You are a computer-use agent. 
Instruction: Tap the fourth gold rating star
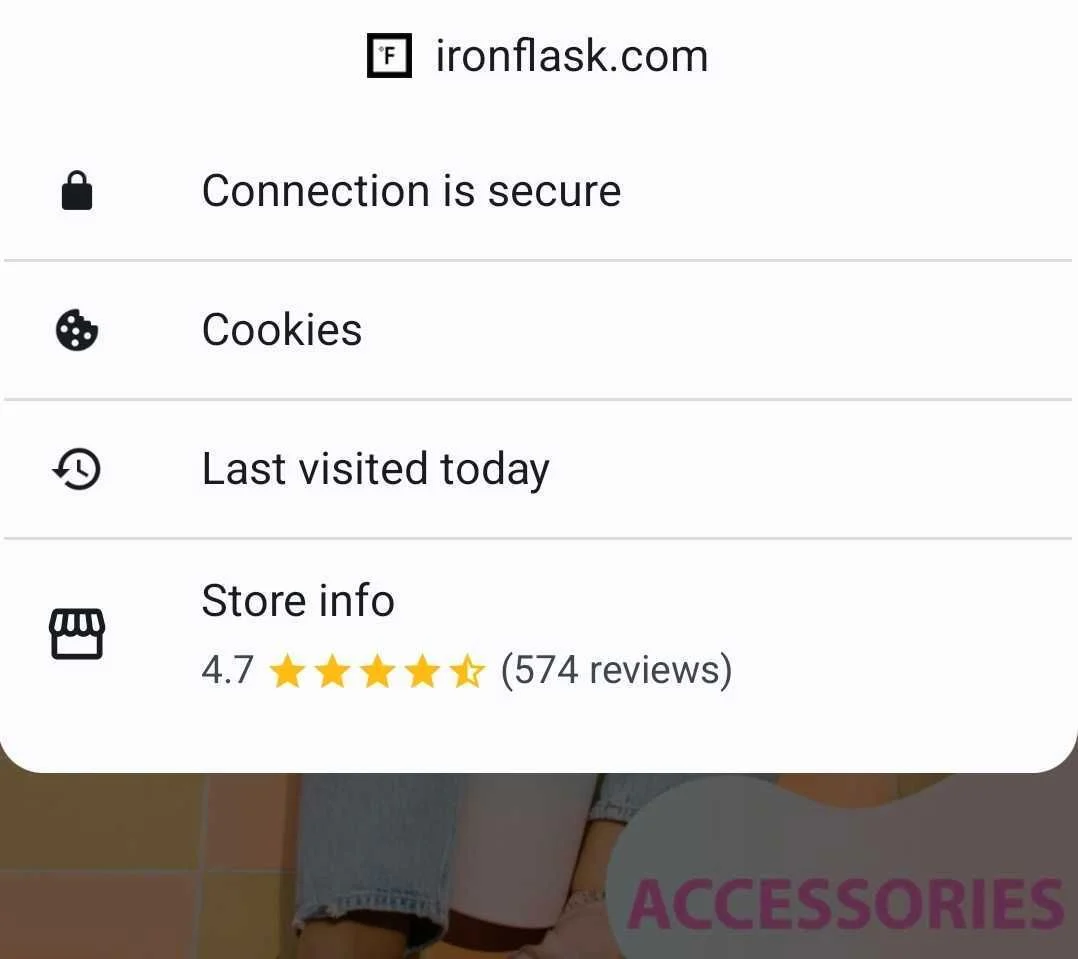(422, 671)
